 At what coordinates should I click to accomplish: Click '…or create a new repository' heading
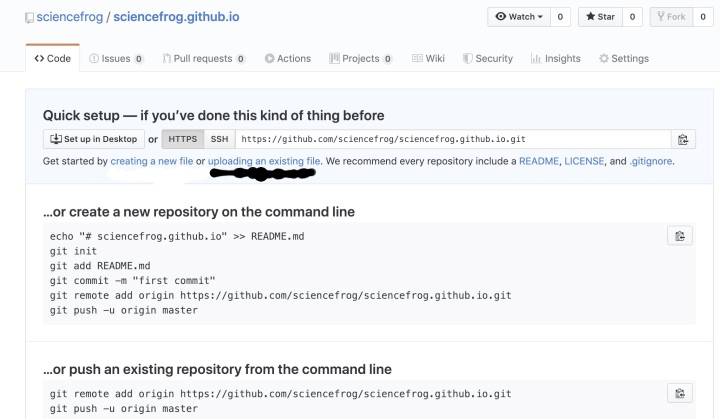pos(199,212)
